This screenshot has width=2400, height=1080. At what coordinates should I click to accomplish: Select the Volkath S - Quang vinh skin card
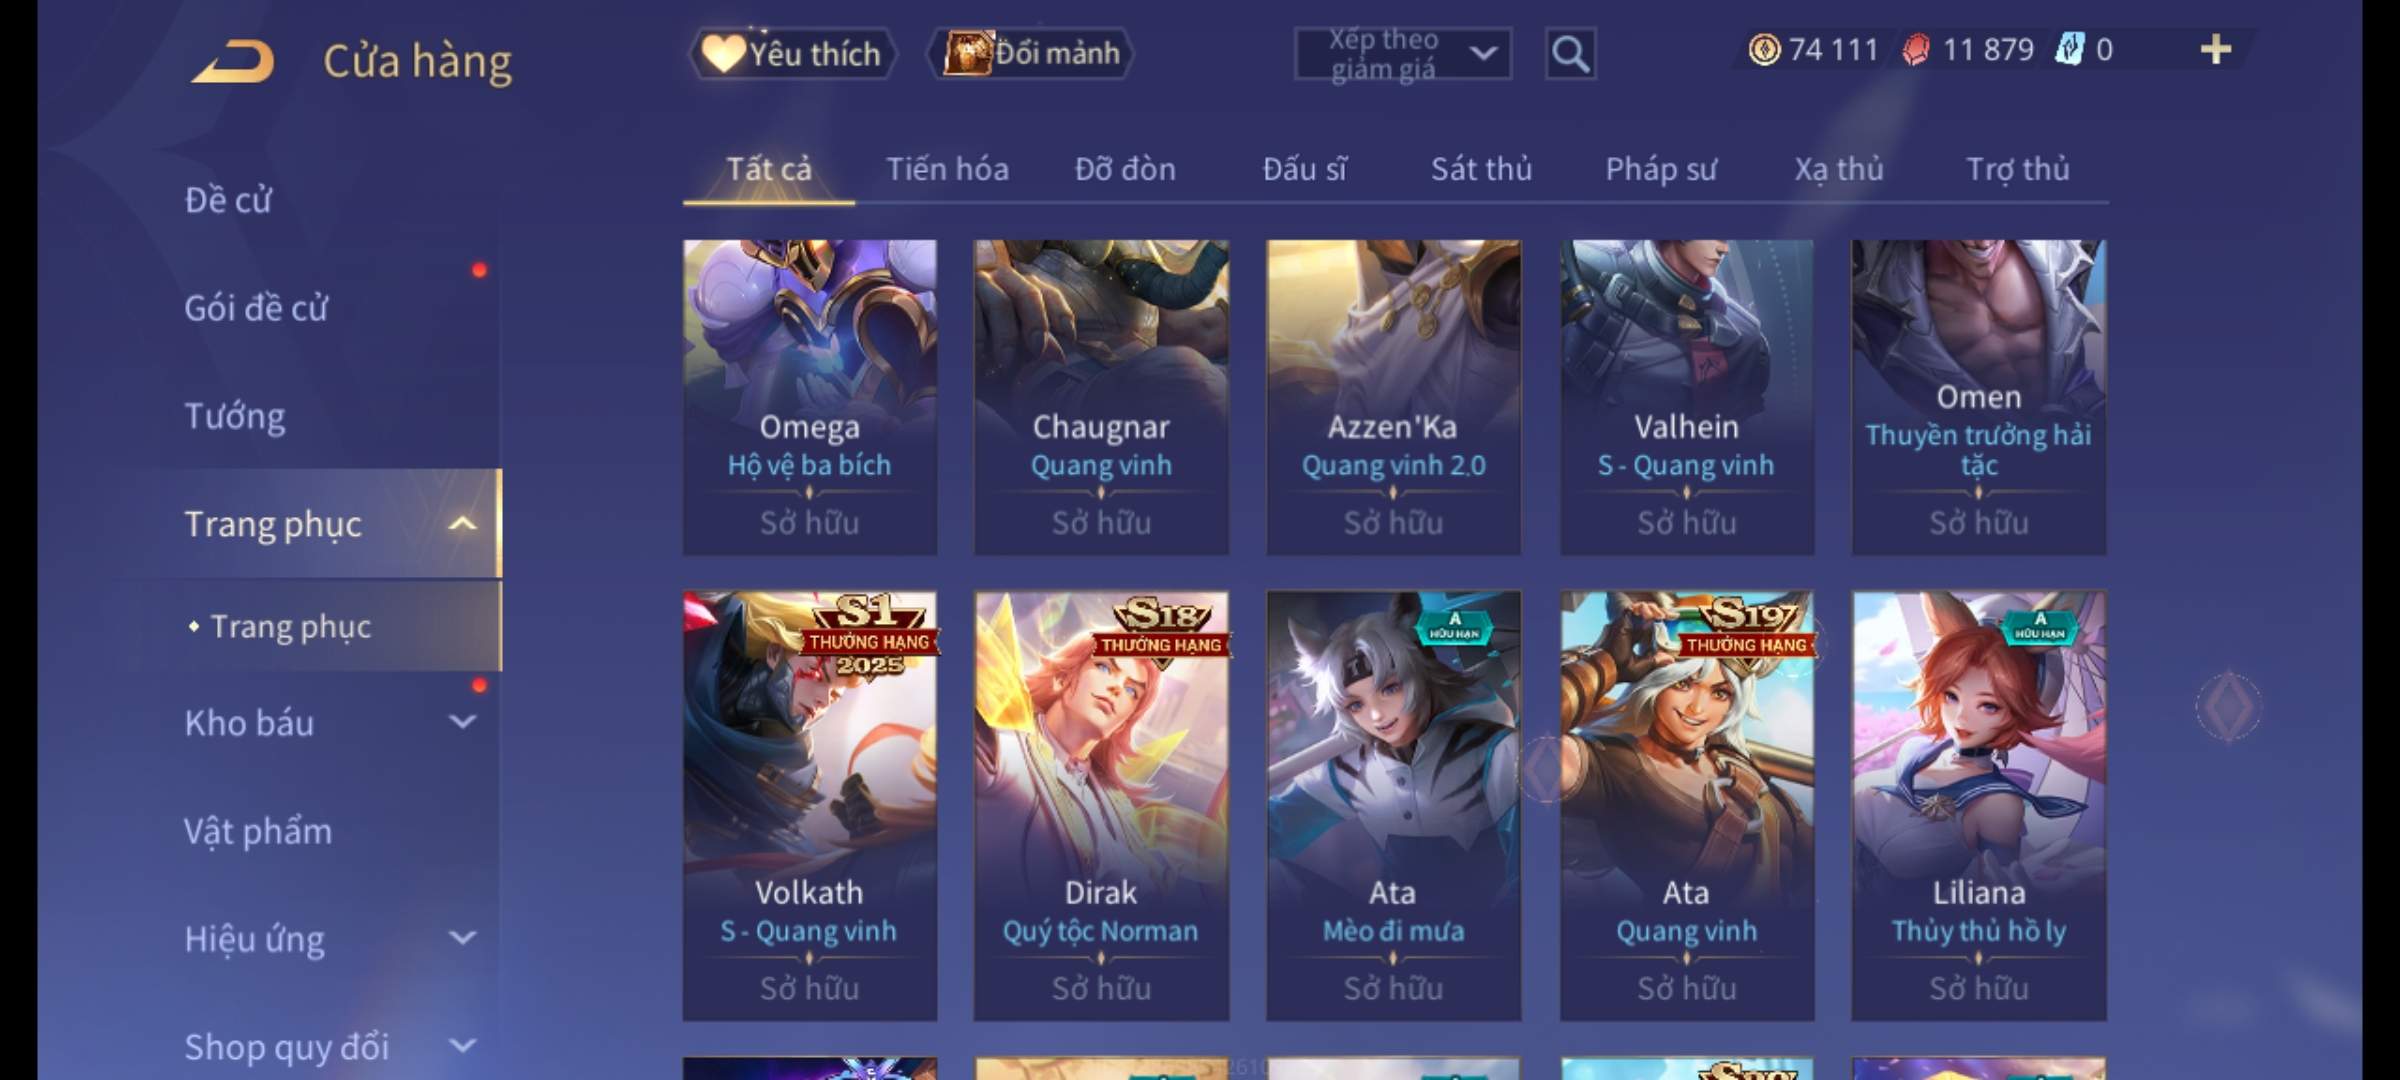(x=810, y=806)
